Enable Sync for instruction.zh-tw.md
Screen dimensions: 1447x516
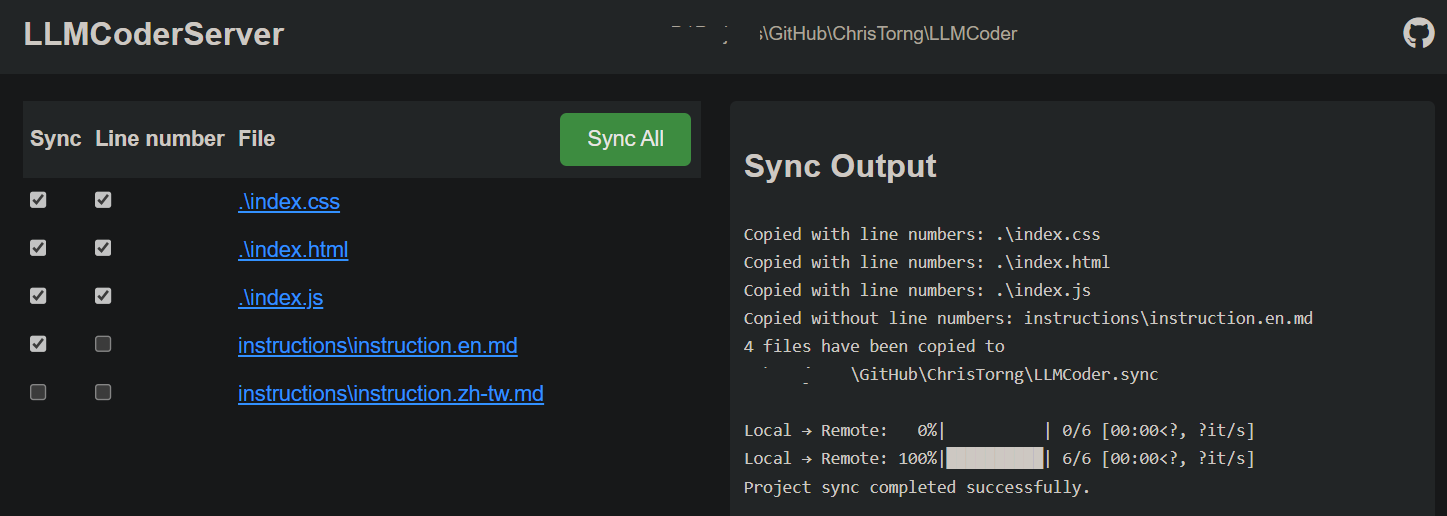(38, 392)
